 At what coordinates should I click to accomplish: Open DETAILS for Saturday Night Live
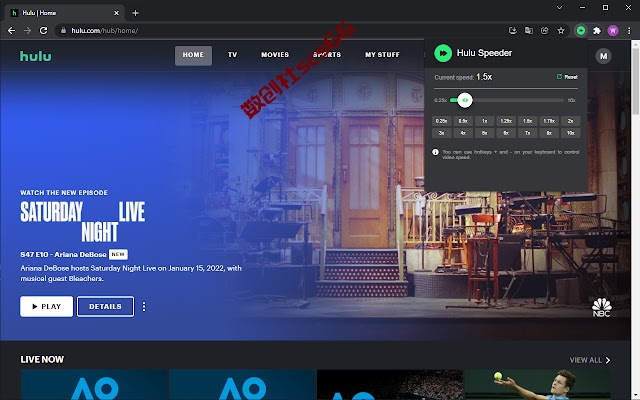tap(105, 307)
